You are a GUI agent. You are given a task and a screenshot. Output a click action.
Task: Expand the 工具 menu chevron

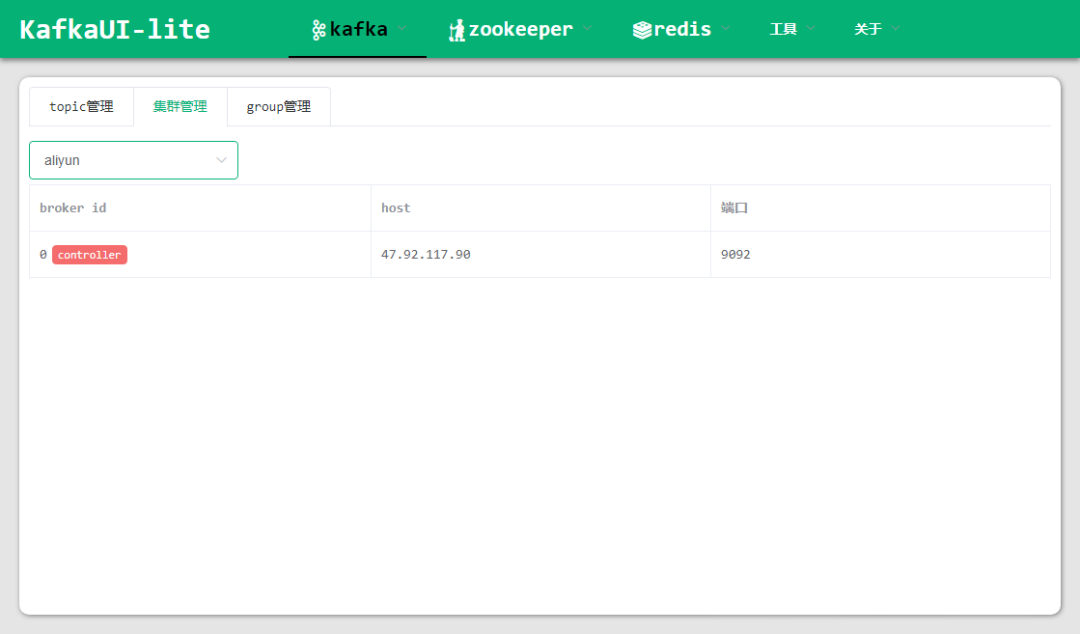(811, 28)
